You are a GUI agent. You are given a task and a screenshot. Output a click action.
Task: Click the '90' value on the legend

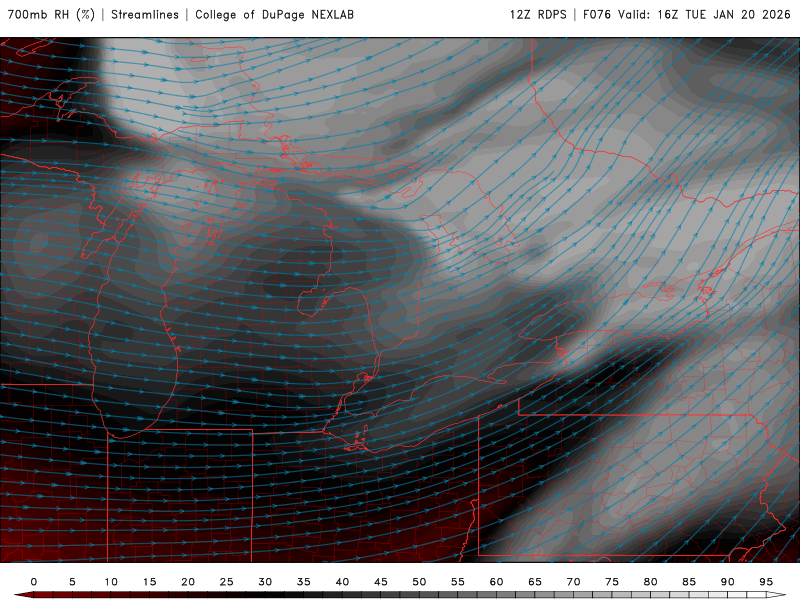point(728,582)
